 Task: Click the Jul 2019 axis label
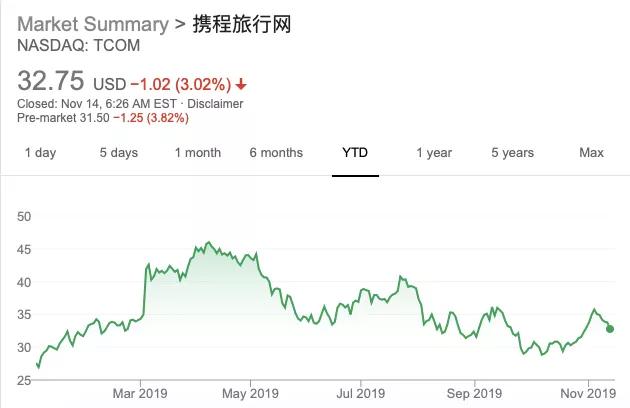click(x=360, y=393)
